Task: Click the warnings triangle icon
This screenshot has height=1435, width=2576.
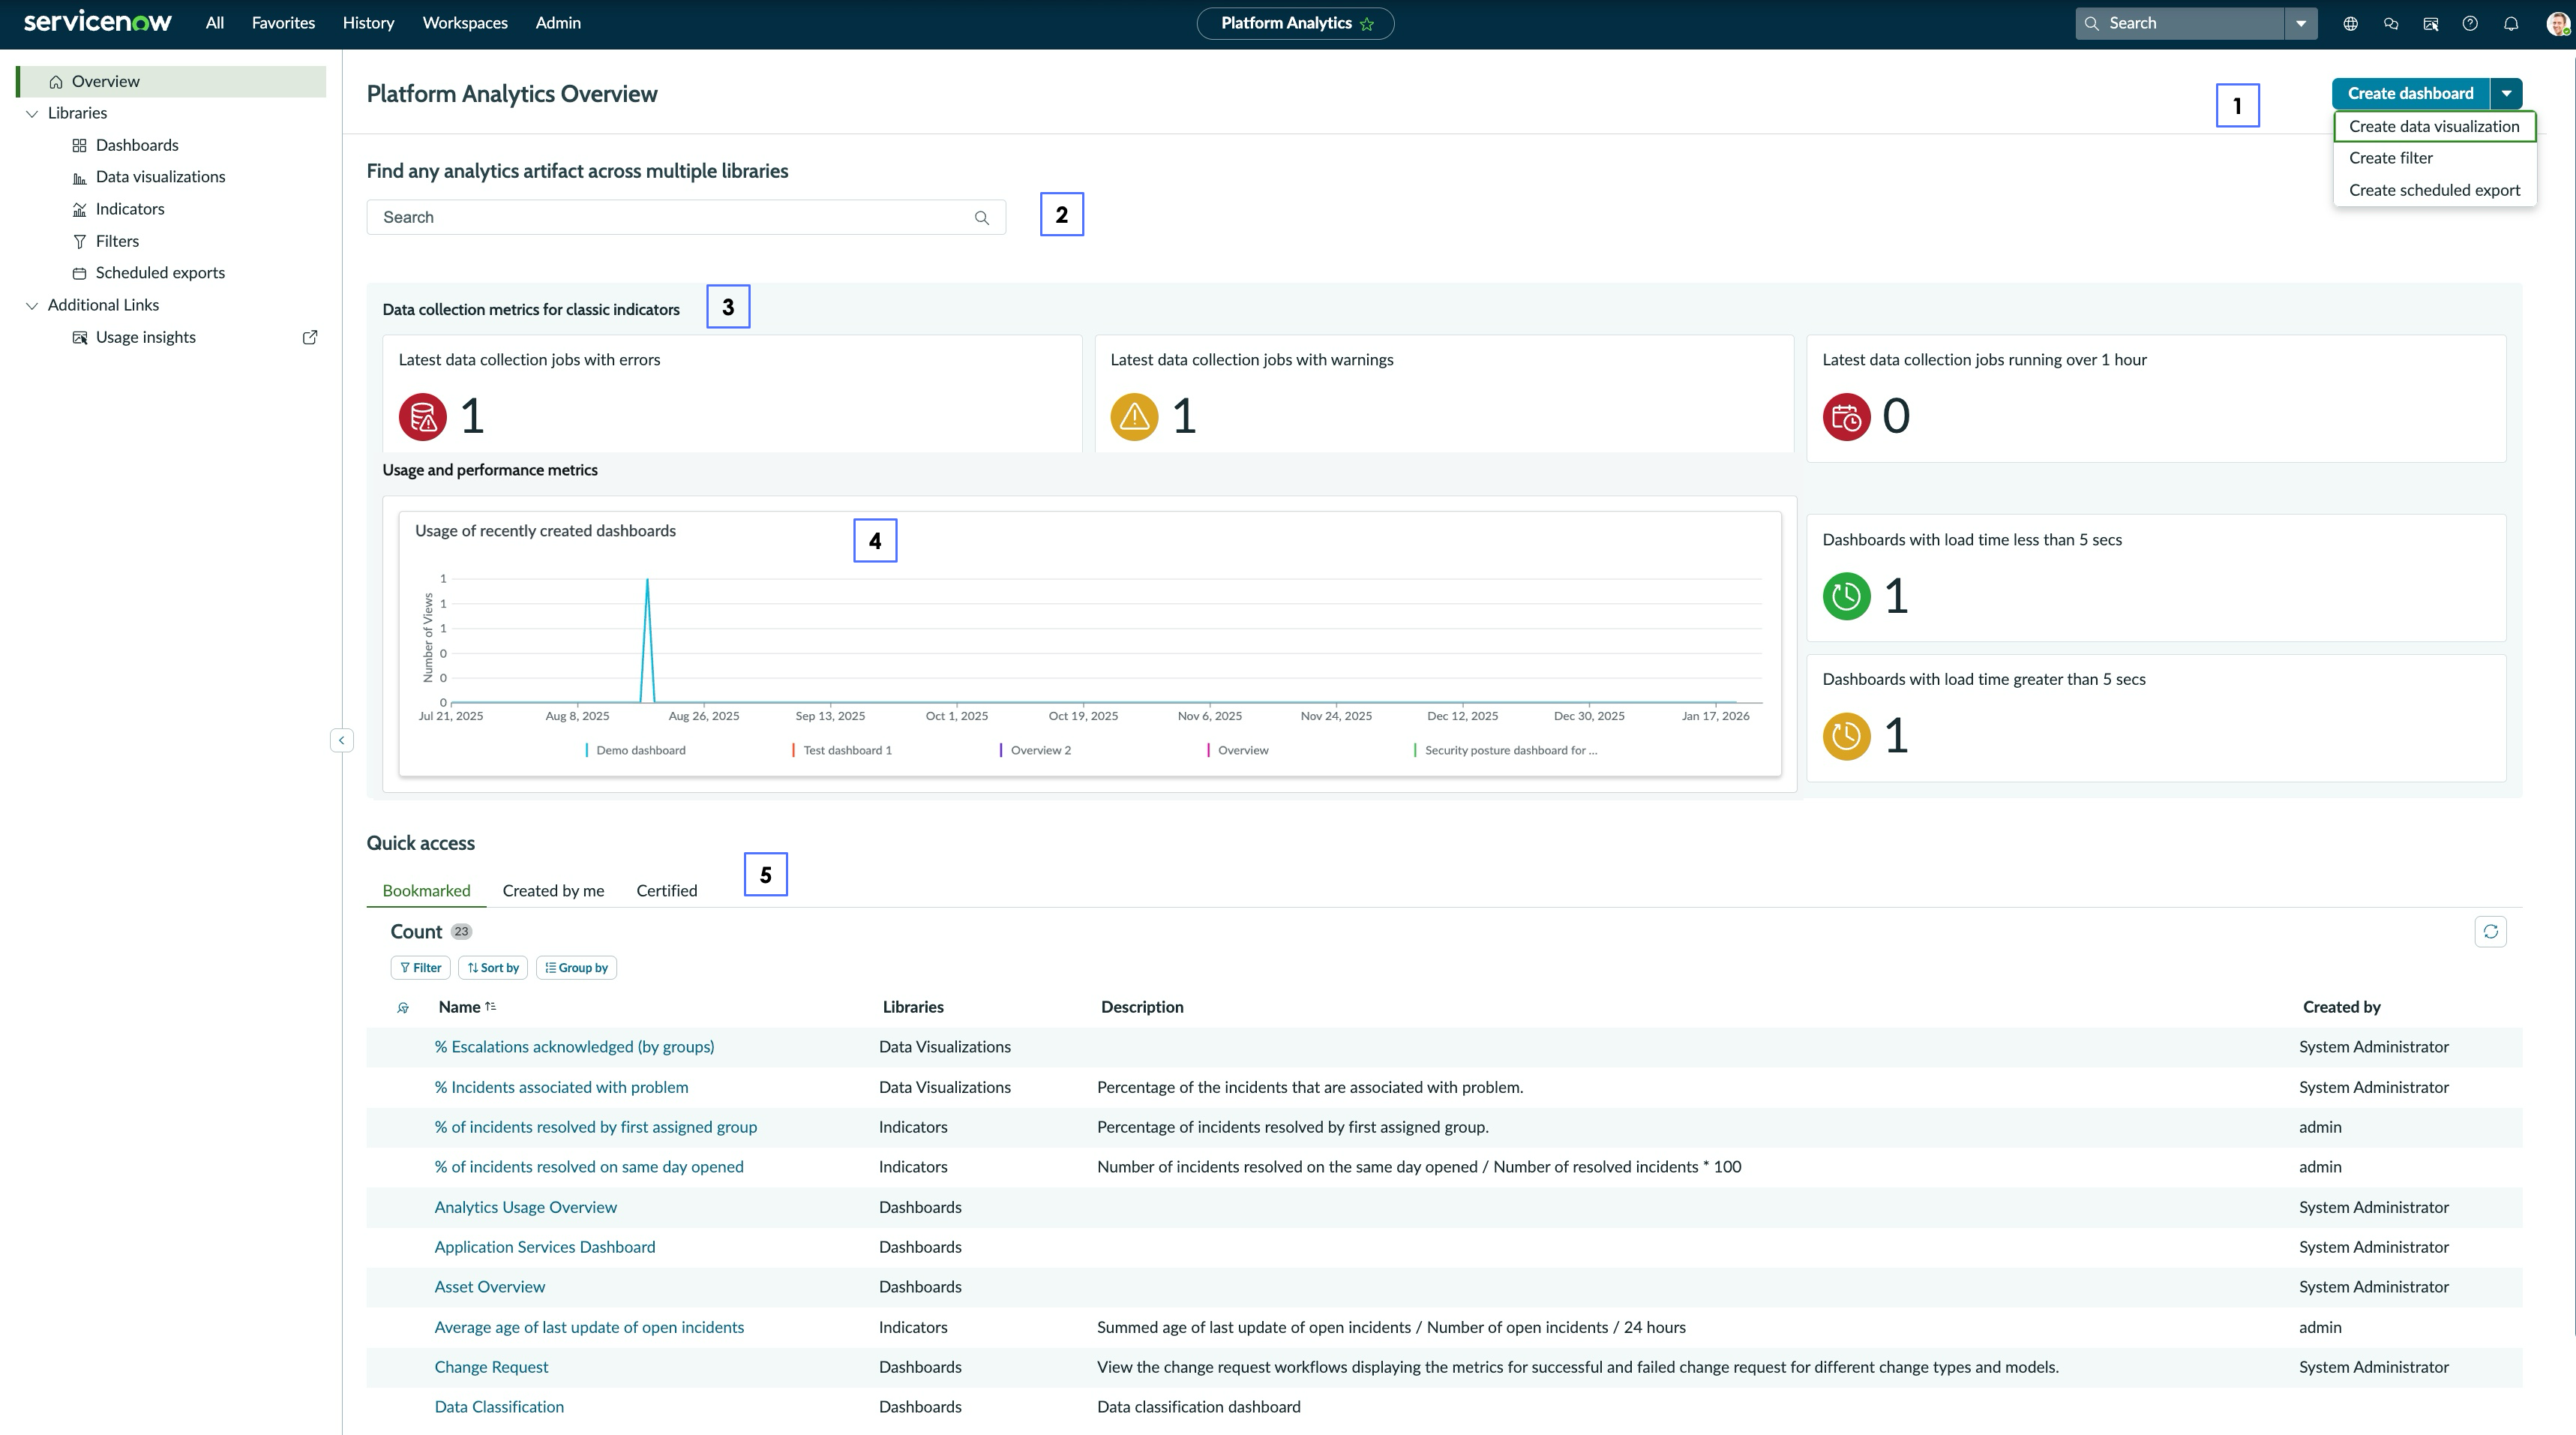Action: [x=1134, y=417]
